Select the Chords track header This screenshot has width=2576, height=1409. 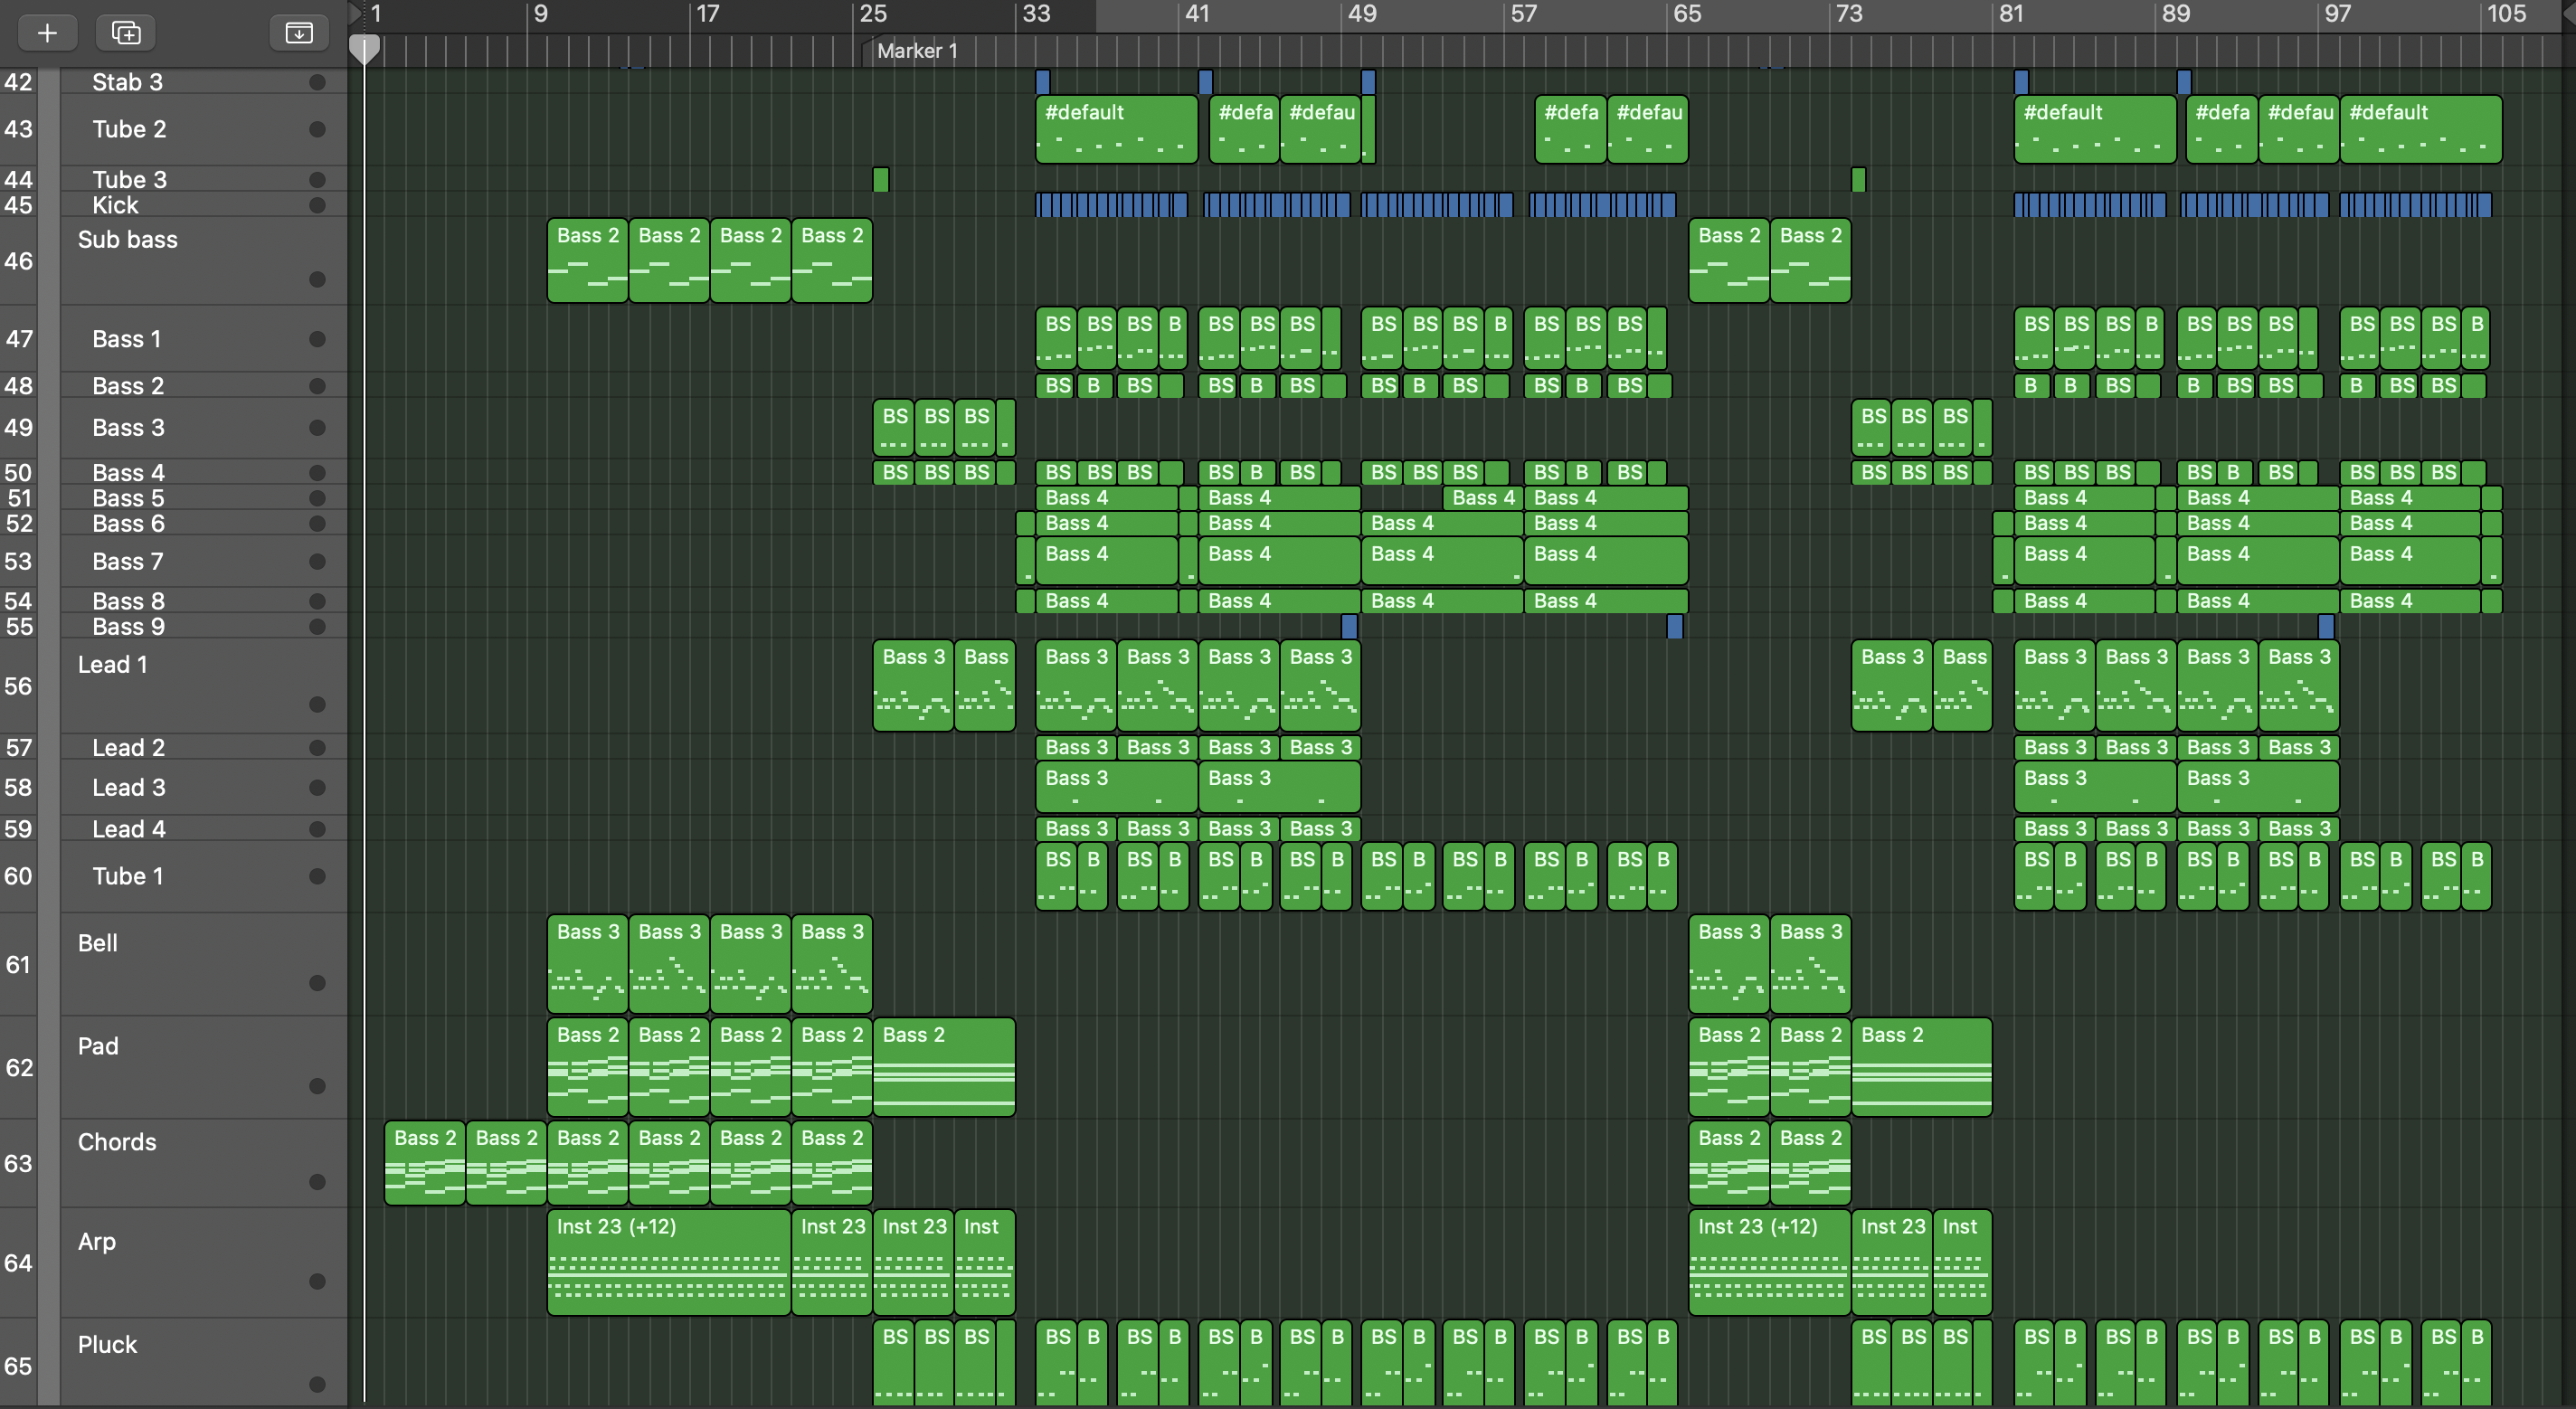tap(203, 1162)
